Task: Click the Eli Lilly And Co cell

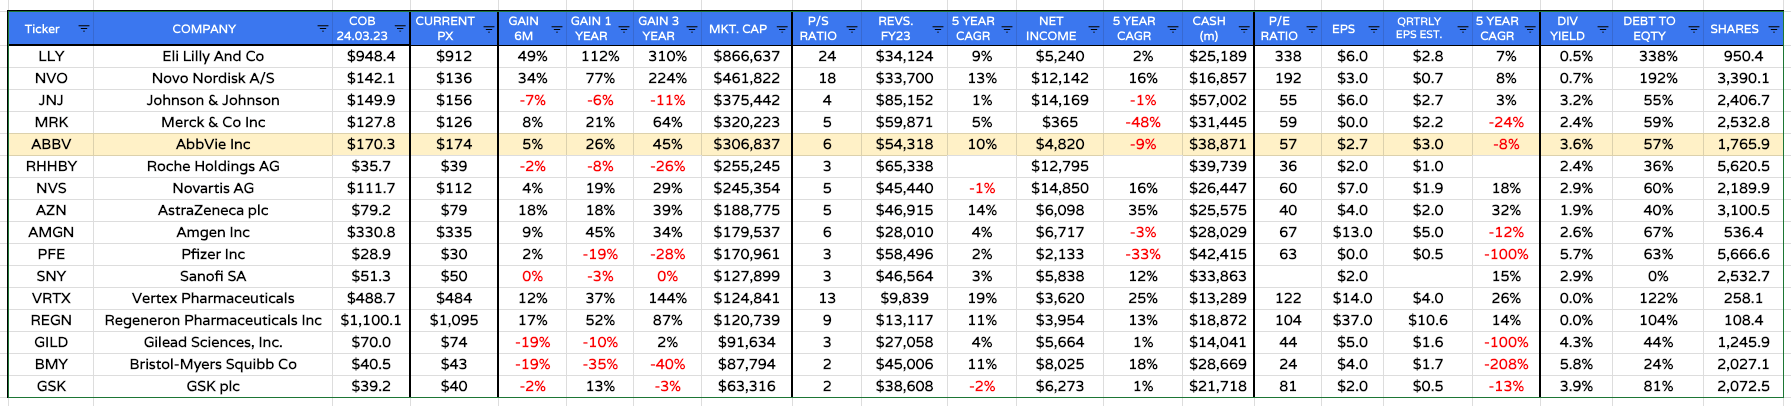Action: (x=214, y=56)
